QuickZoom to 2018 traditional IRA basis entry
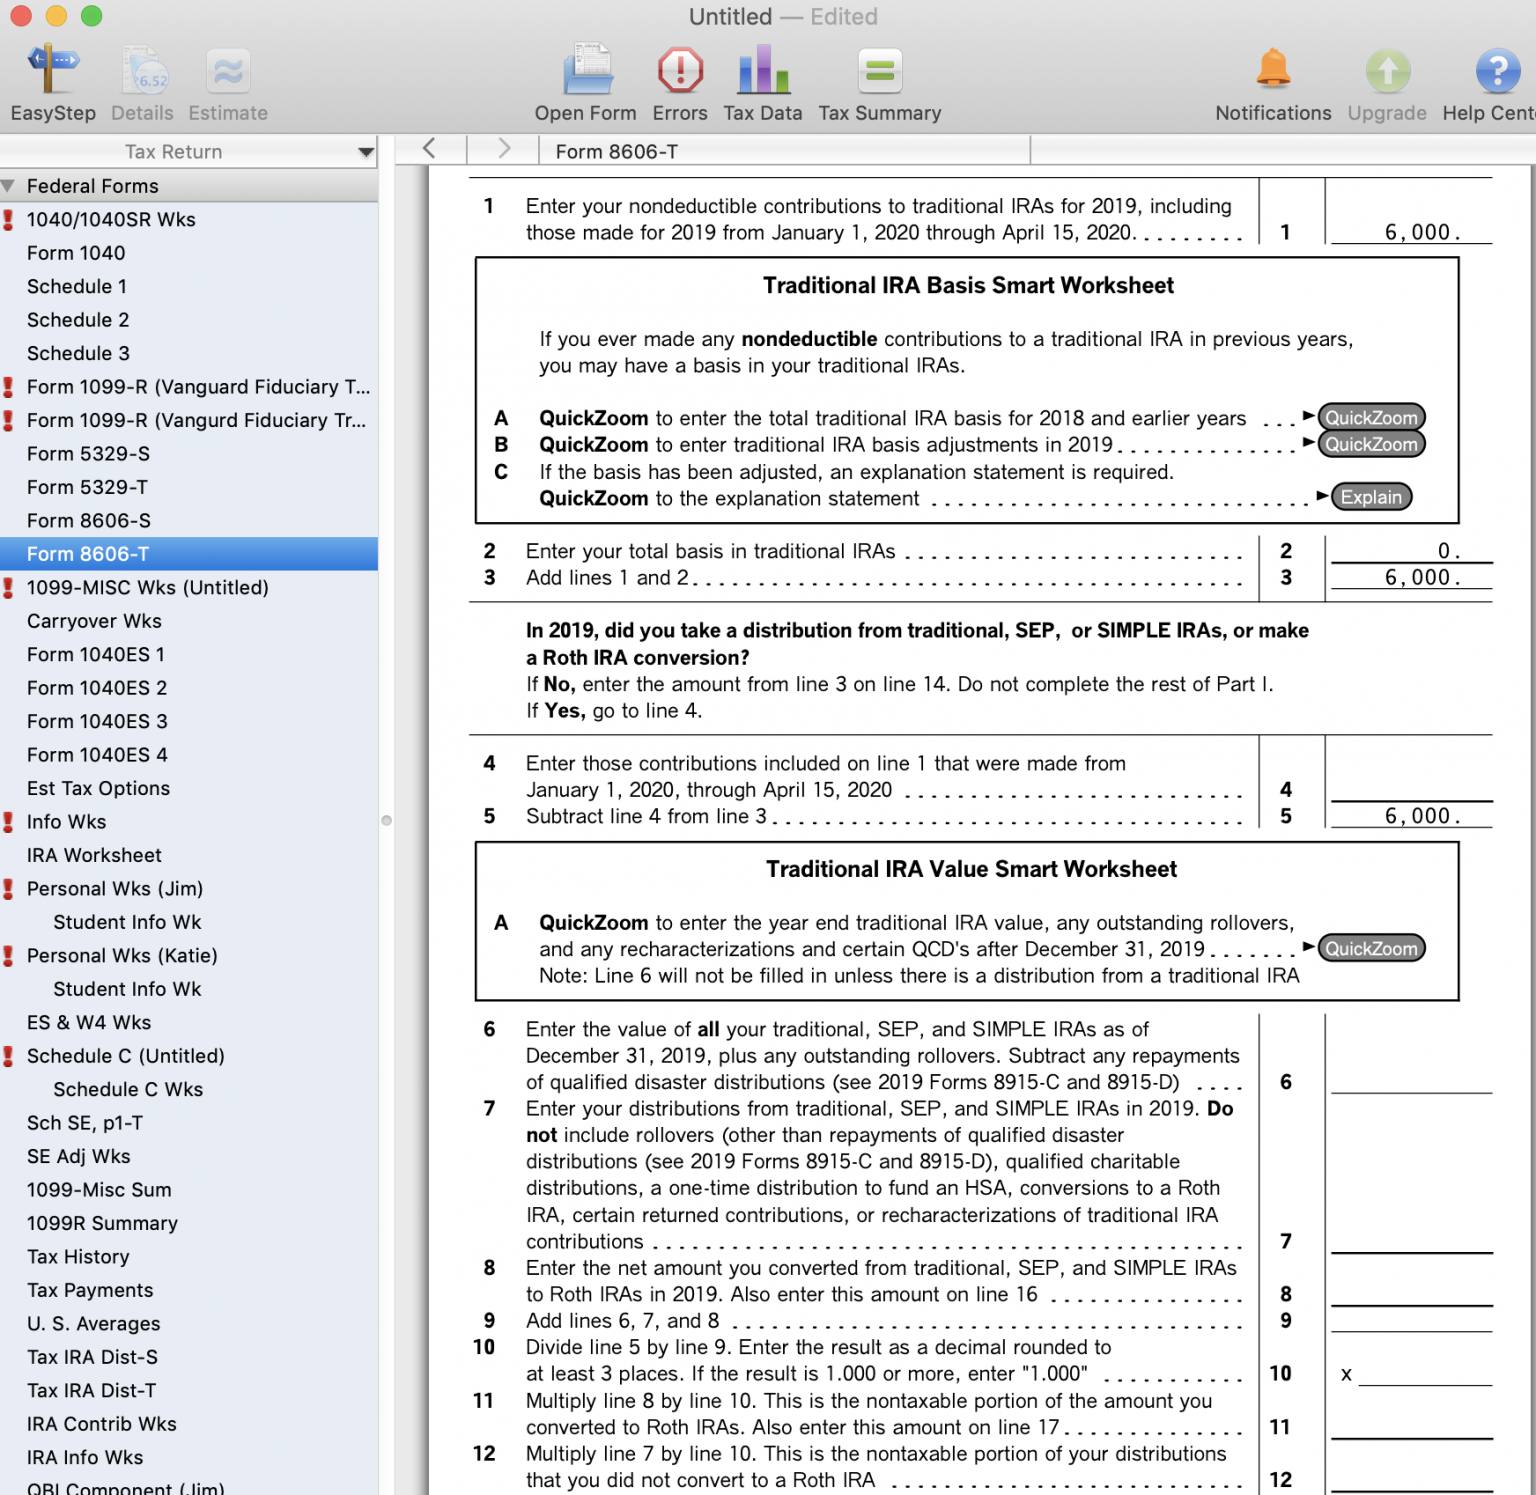The width and height of the screenshot is (1536, 1495). click(x=1371, y=417)
